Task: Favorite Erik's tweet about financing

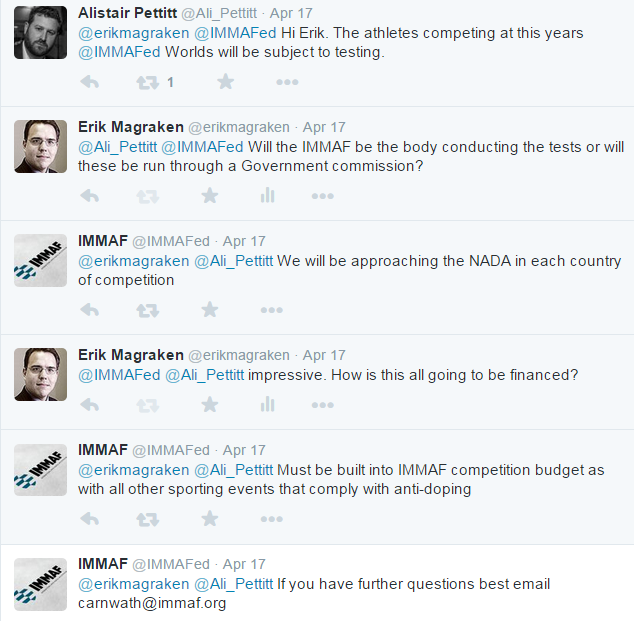Action: click(x=210, y=405)
